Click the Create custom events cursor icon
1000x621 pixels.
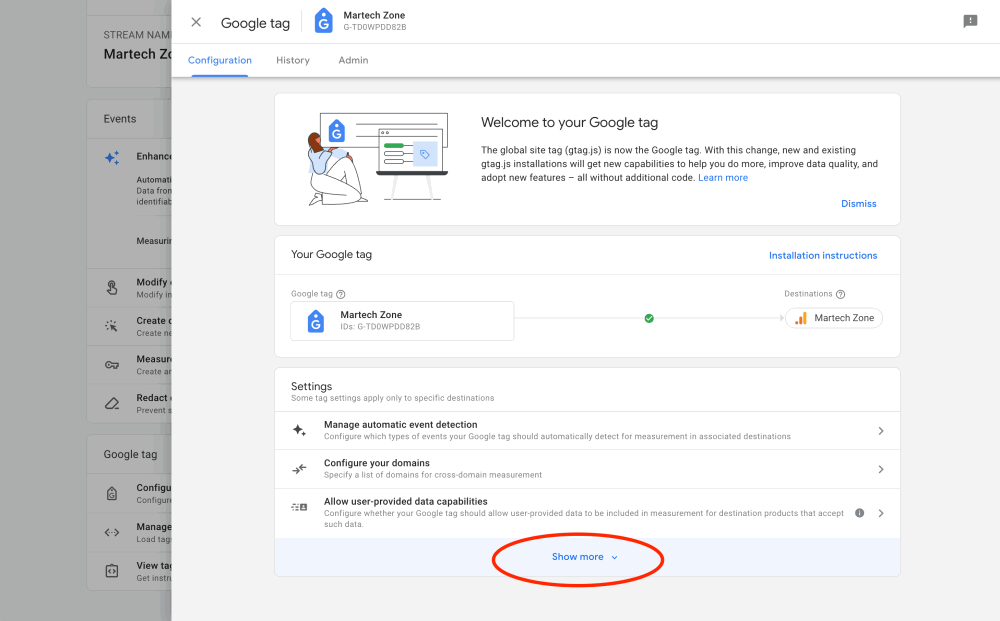click(111, 326)
